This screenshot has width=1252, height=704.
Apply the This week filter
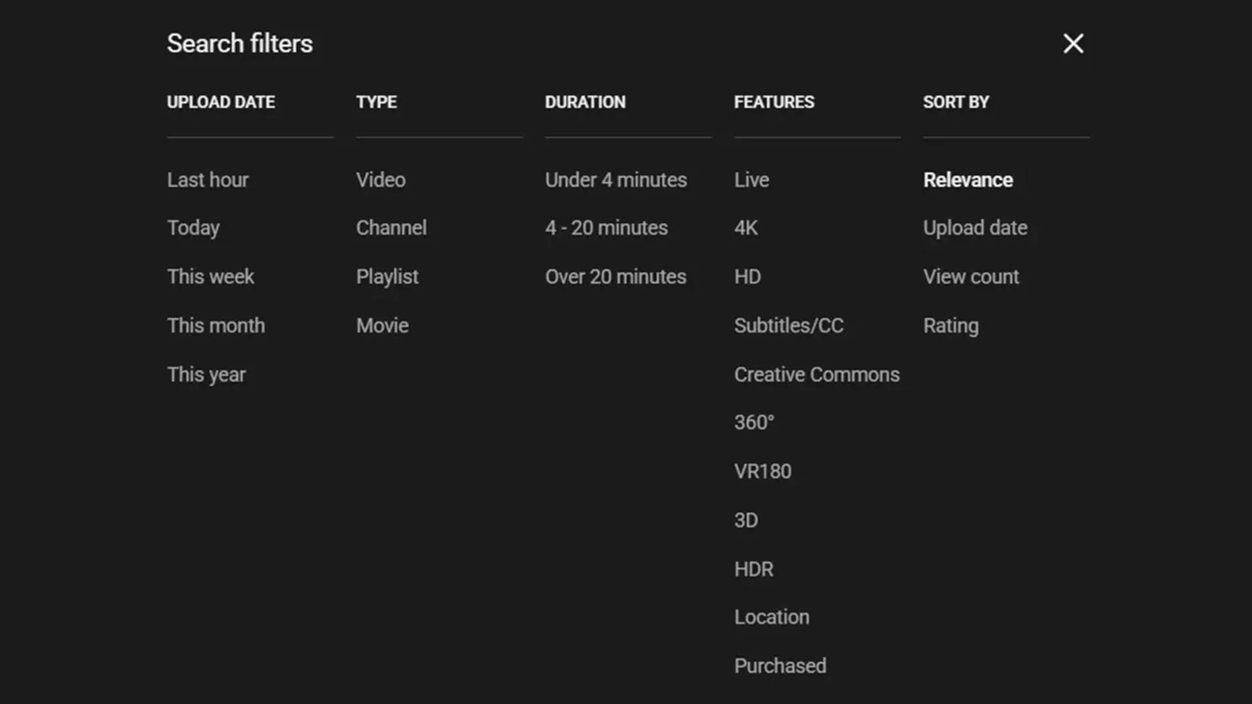click(210, 276)
